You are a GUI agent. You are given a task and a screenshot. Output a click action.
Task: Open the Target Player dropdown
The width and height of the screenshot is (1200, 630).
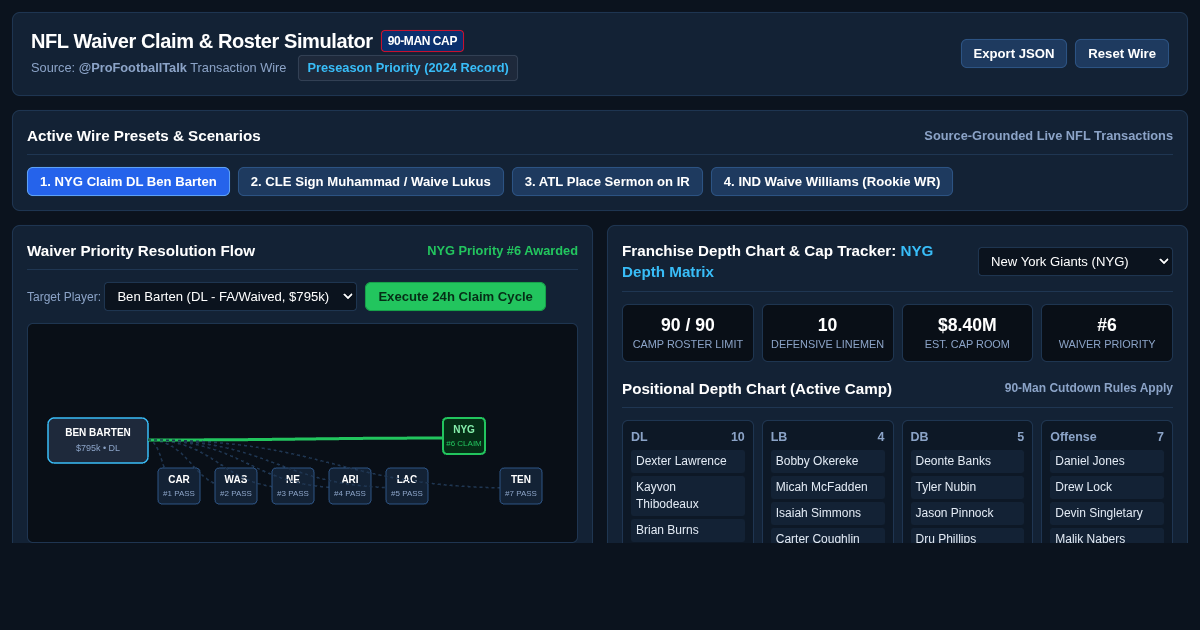click(x=230, y=297)
